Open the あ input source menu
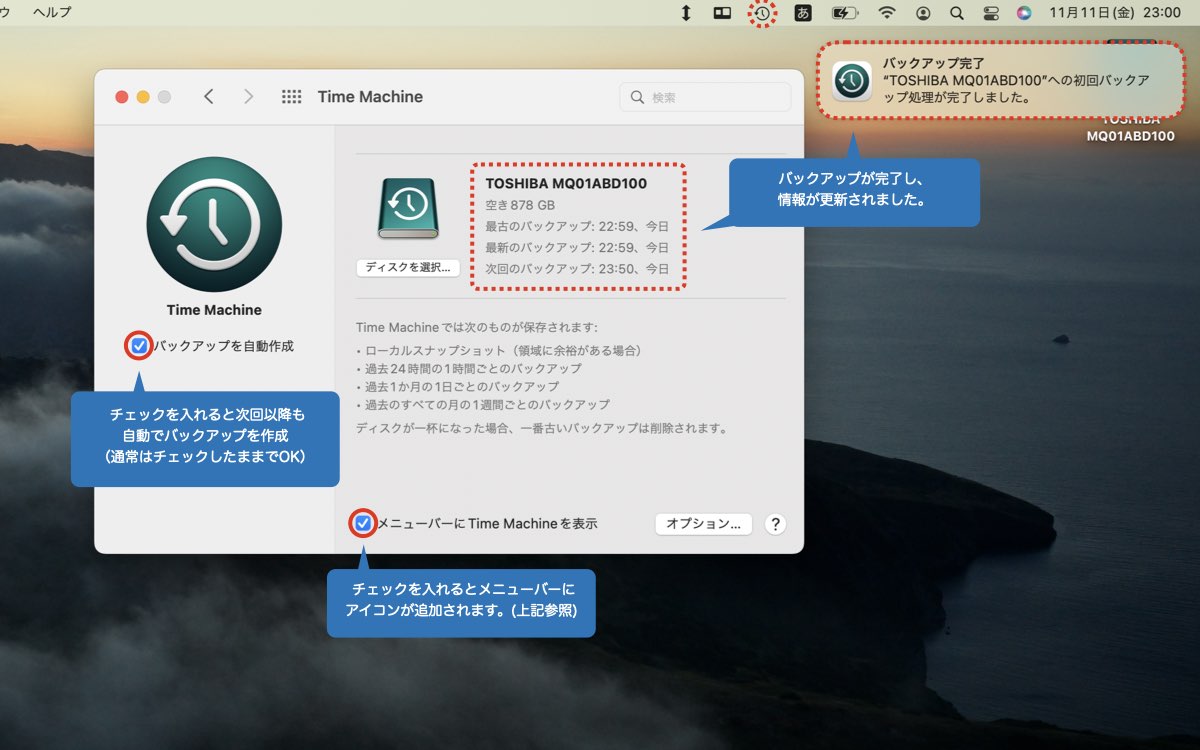Screen dimensions: 1200x750 [802, 13]
